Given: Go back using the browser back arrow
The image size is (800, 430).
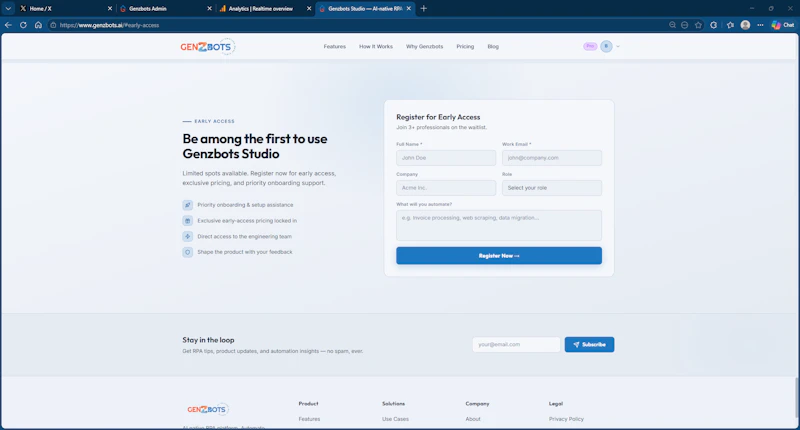Looking at the screenshot, I should (8, 25).
